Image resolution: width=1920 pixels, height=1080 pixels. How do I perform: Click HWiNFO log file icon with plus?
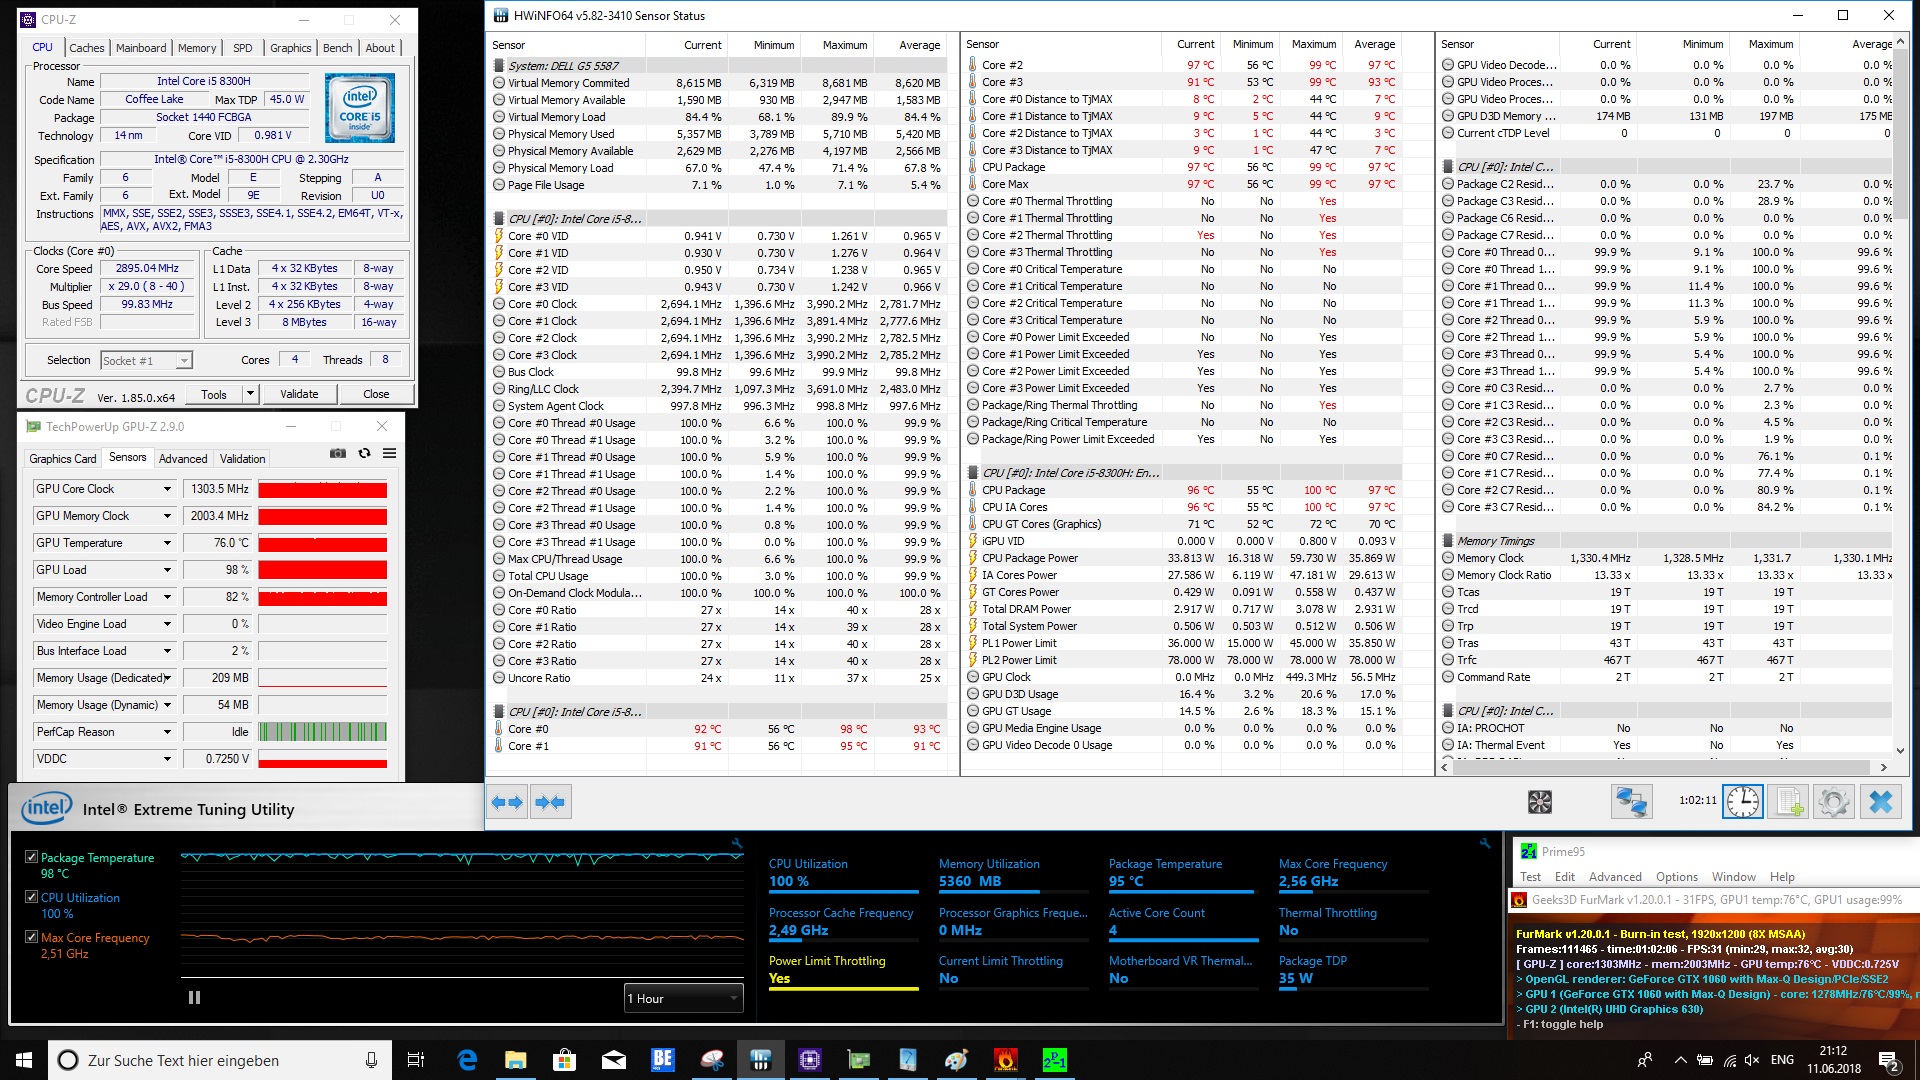1788,801
